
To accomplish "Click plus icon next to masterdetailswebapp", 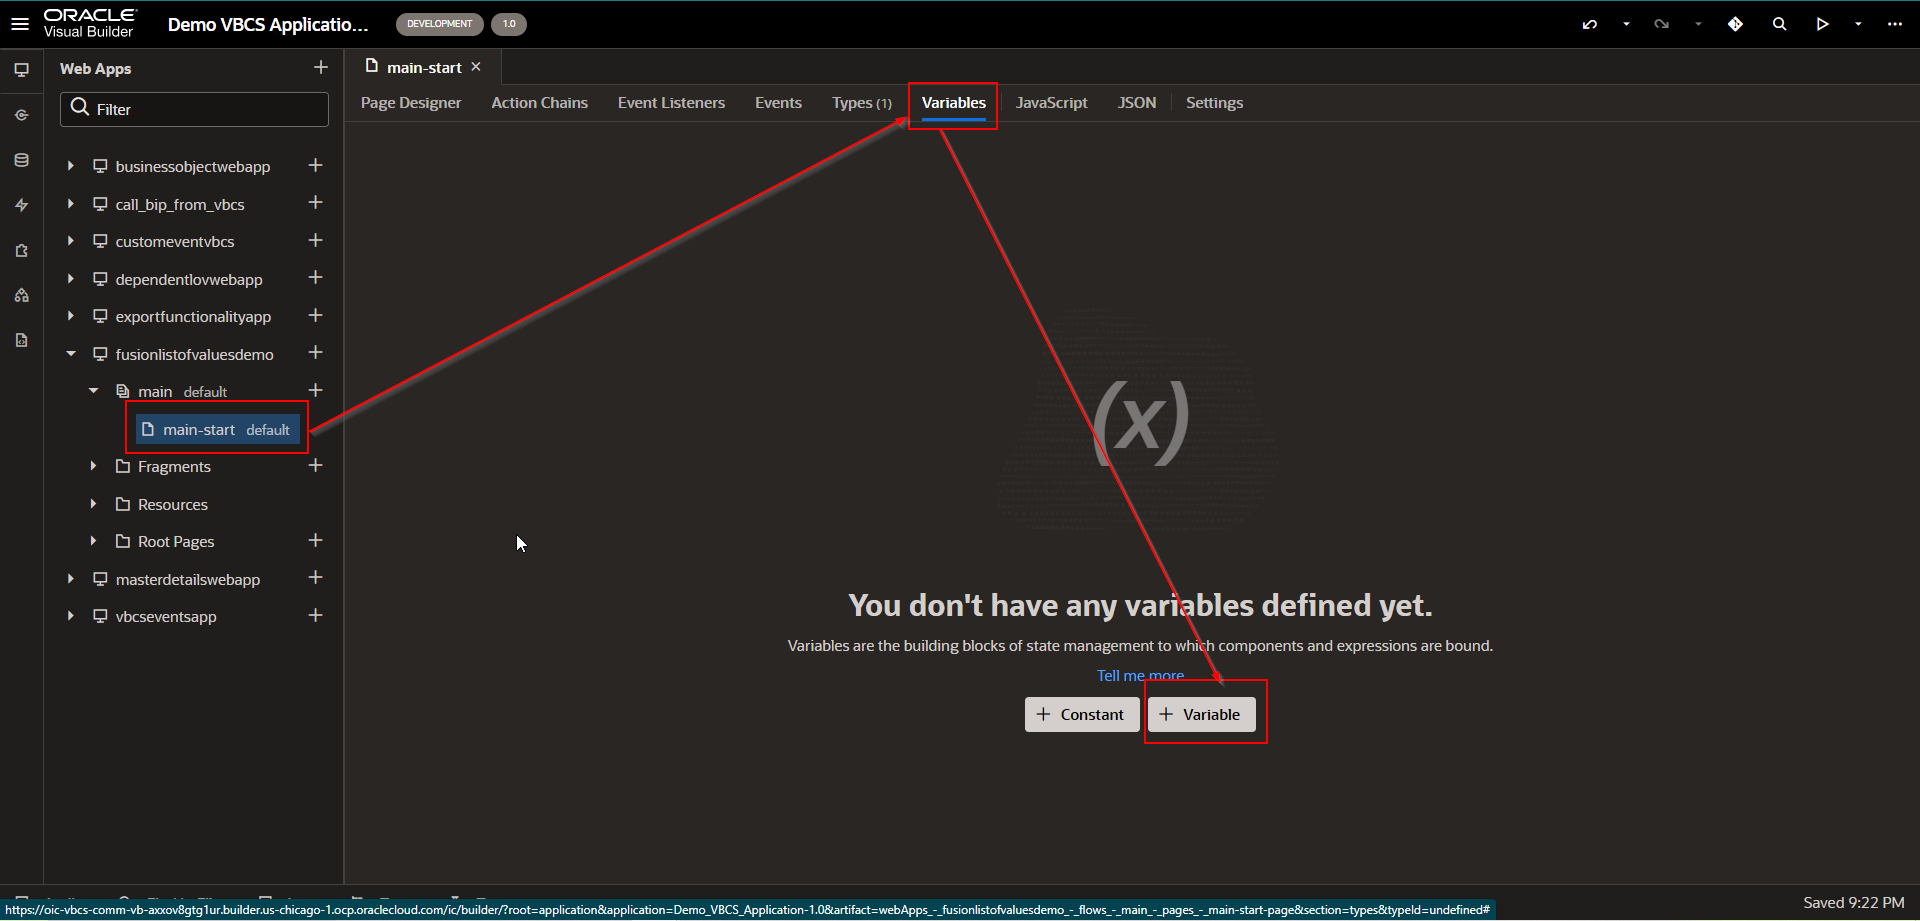I will click(315, 577).
